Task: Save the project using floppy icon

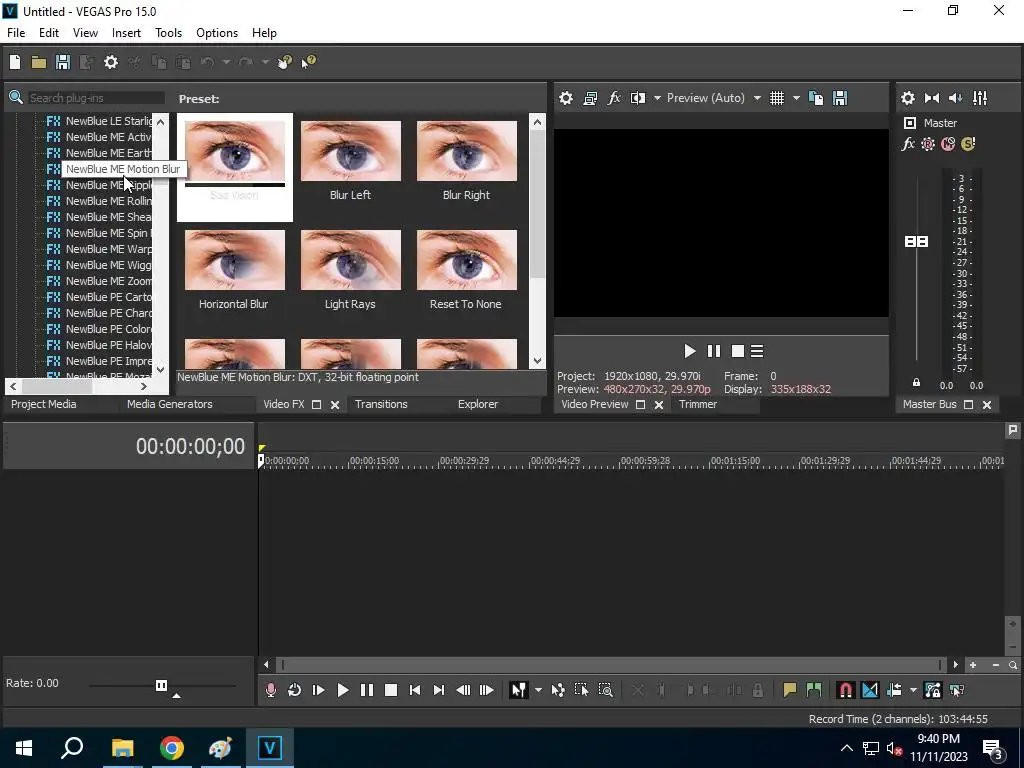Action: coord(63,62)
